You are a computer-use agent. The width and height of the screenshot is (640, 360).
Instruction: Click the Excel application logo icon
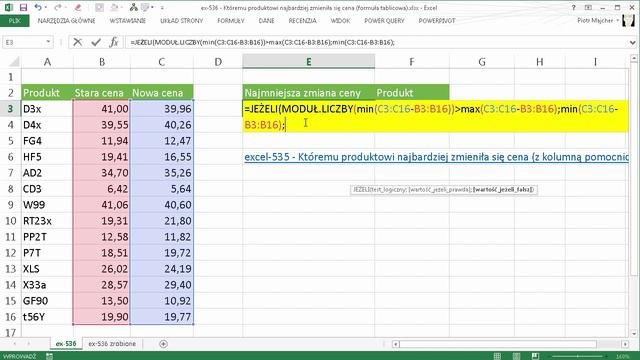[8, 7]
